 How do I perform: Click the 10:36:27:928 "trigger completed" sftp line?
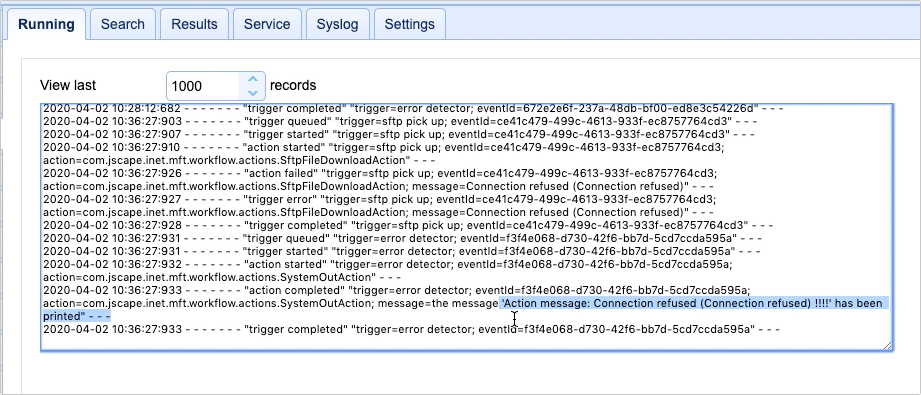coord(408,225)
